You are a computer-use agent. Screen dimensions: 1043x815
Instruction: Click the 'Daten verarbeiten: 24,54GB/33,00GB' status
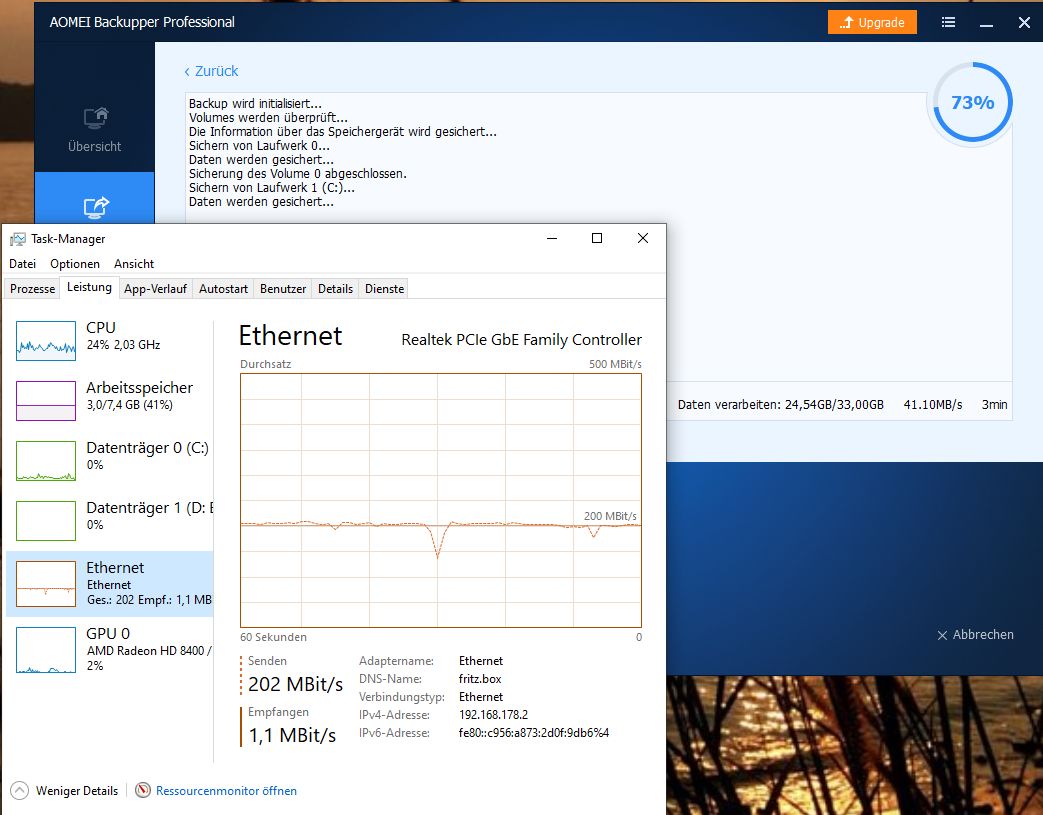pos(780,405)
